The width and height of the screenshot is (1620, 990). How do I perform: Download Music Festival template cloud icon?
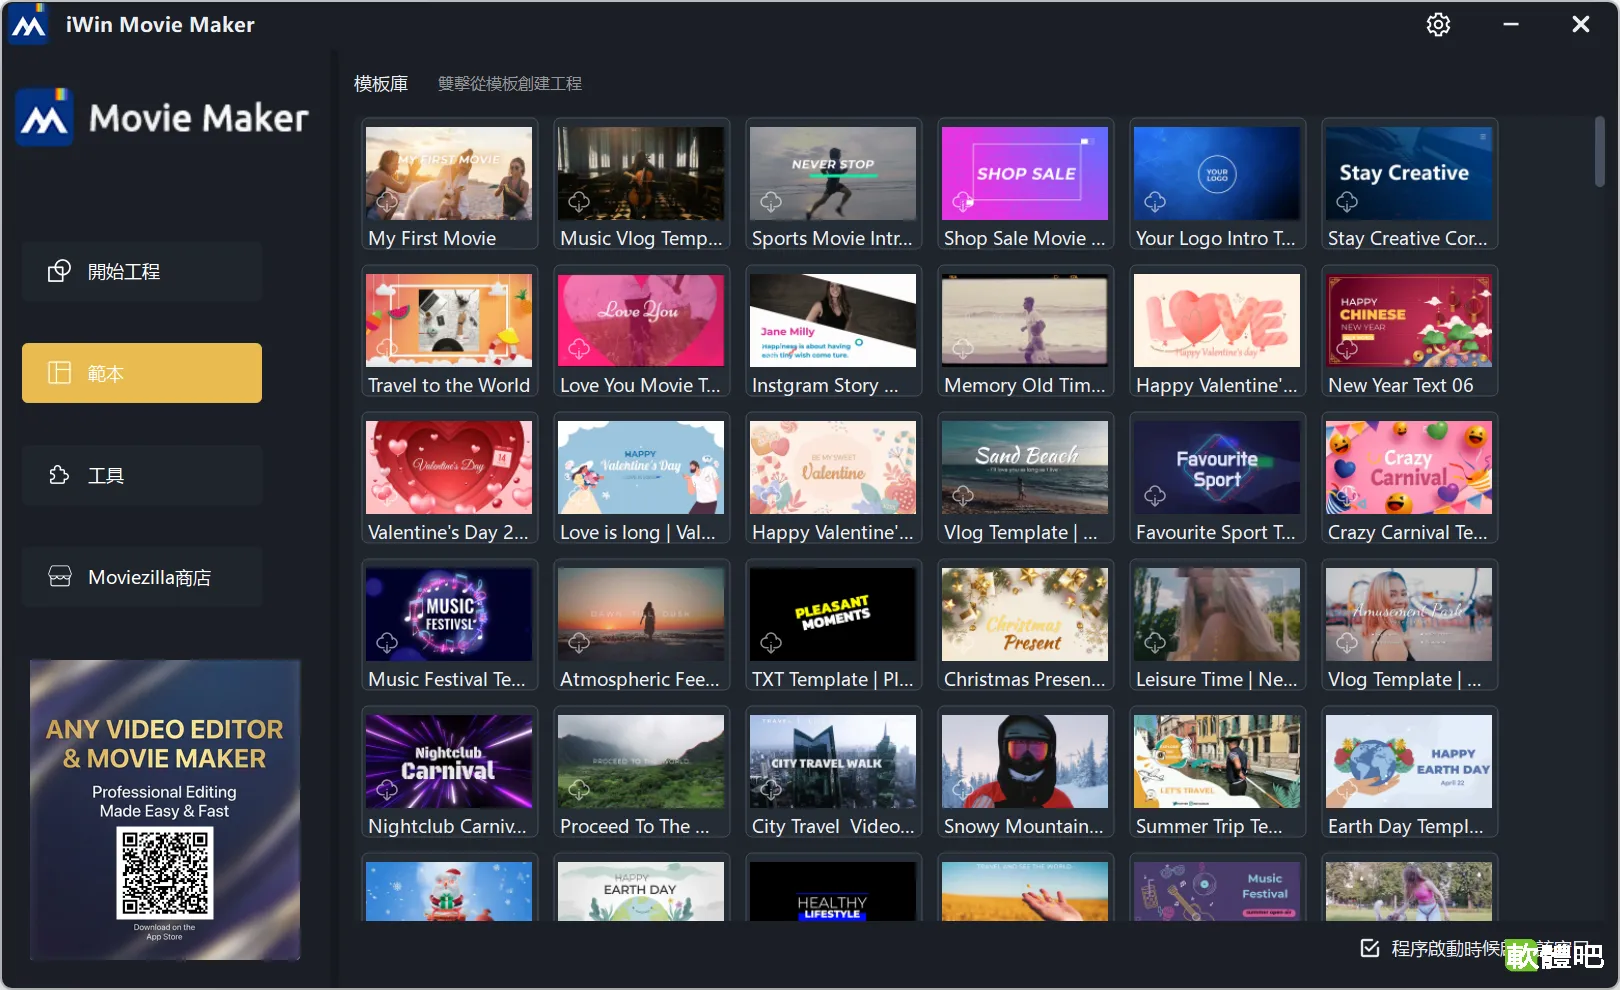(x=387, y=643)
